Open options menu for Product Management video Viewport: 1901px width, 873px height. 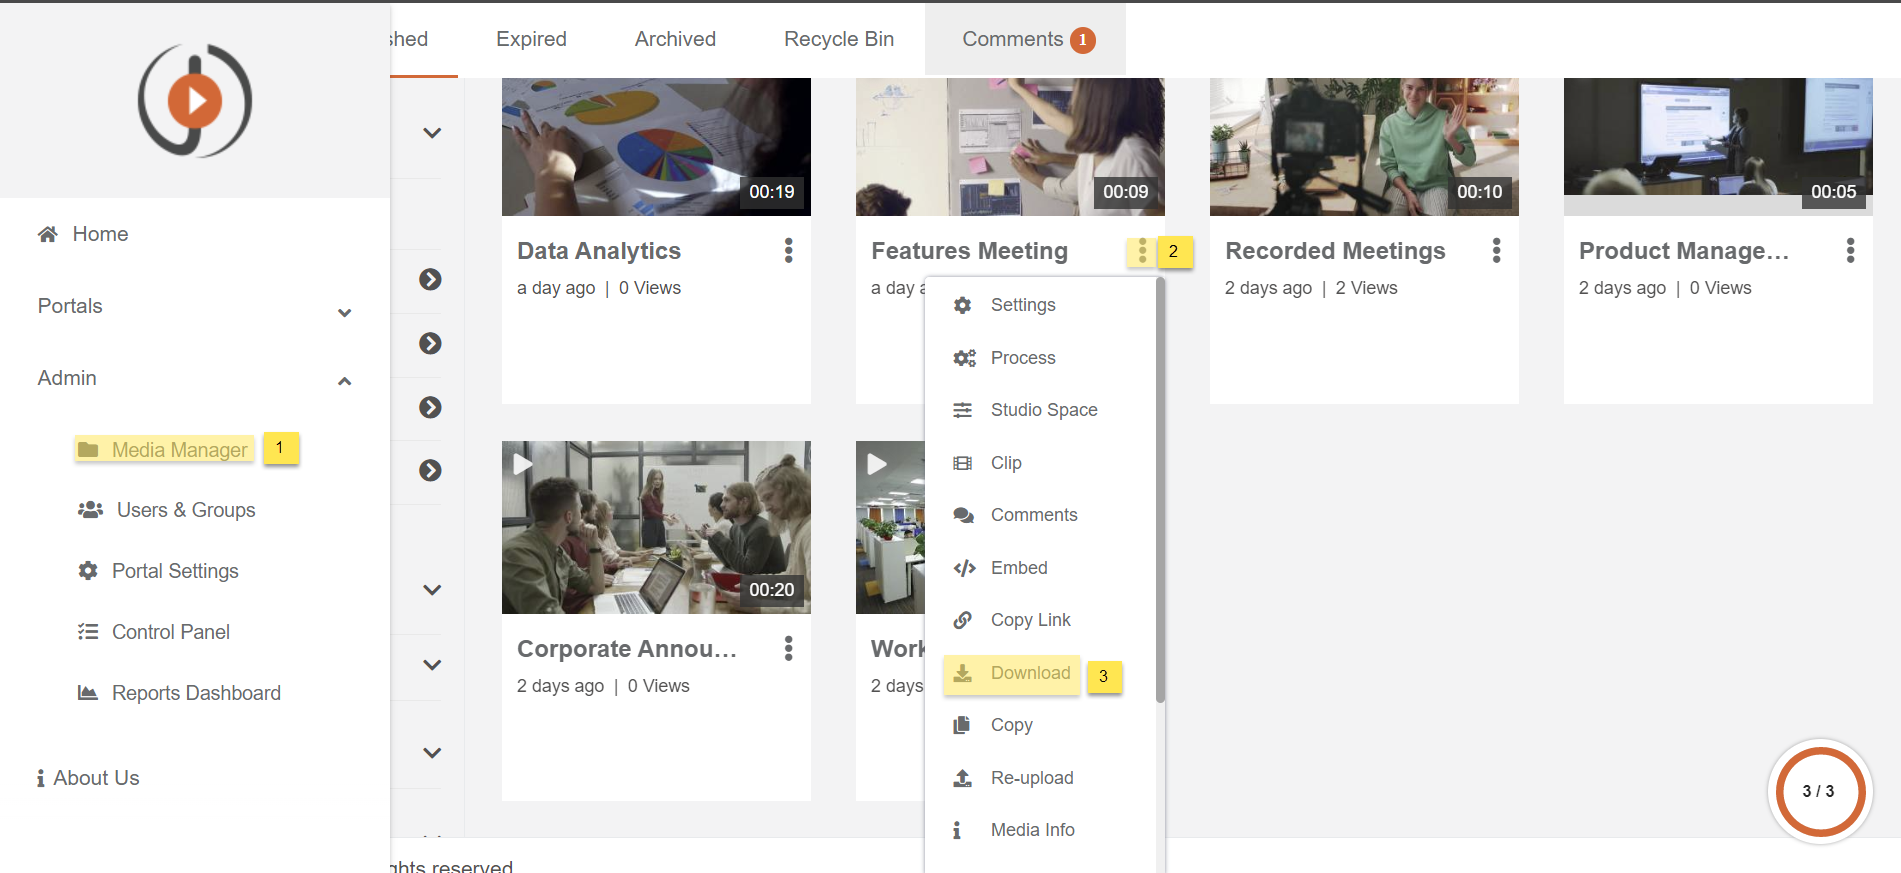(1850, 251)
